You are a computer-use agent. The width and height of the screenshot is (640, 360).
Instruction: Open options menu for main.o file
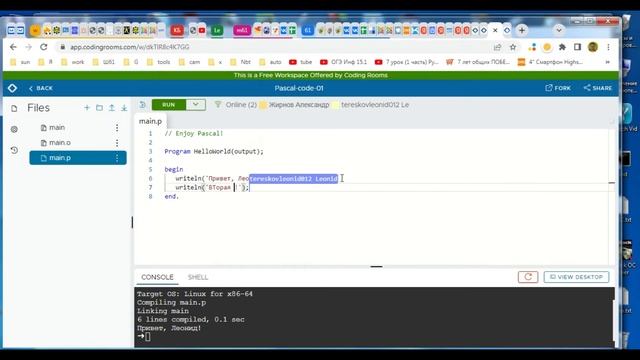tap(117, 143)
